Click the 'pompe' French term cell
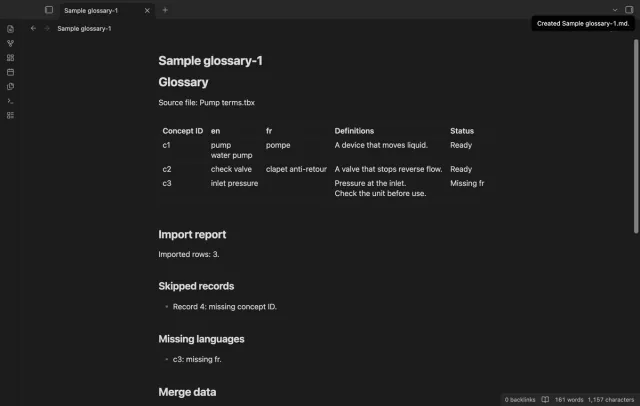The image size is (640, 406). [278, 145]
